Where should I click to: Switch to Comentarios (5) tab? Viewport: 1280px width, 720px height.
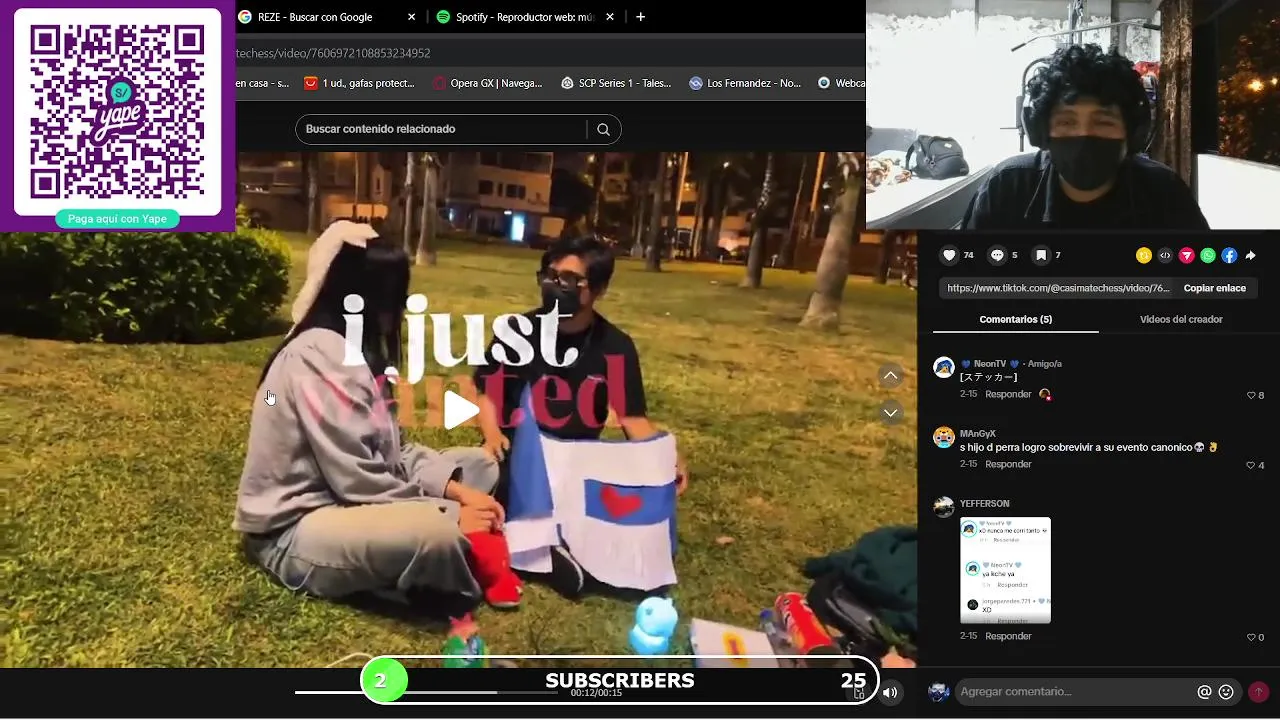(1015, 319)
